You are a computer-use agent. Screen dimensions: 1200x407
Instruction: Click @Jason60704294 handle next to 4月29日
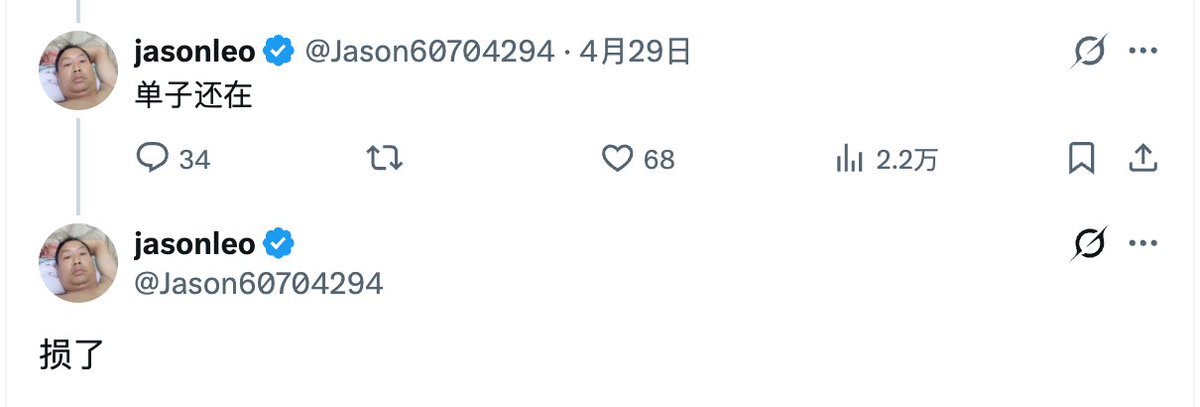pyautogui.click(x=429, y=51)
